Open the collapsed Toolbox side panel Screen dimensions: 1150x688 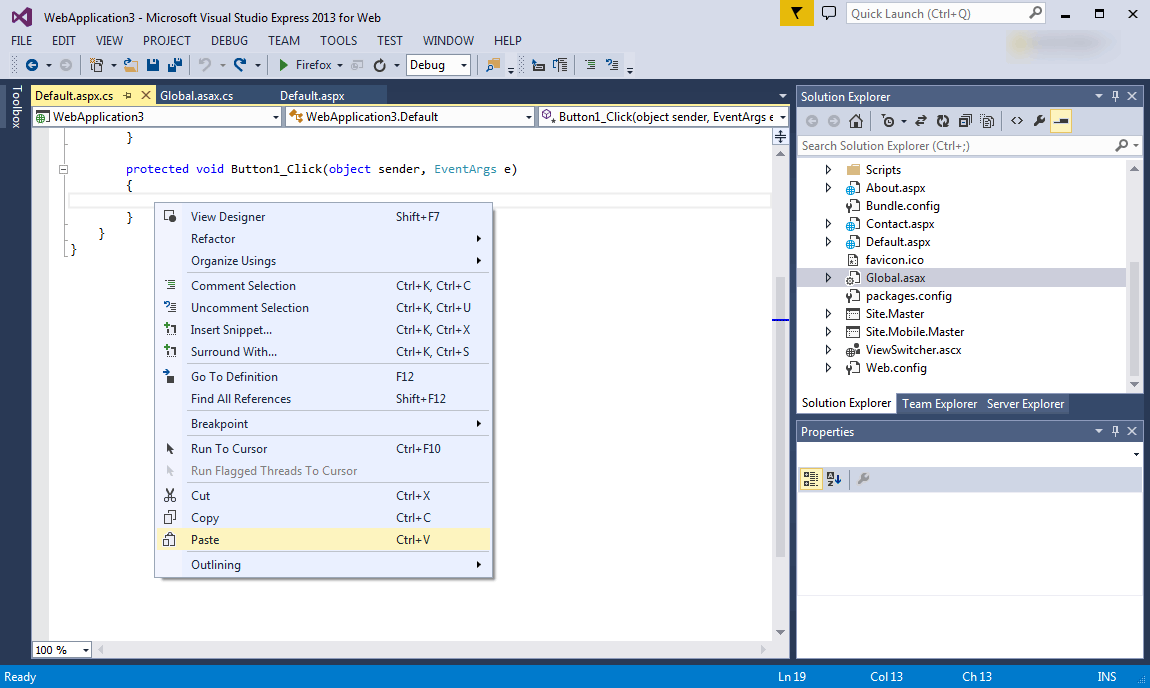coord(16,107)
